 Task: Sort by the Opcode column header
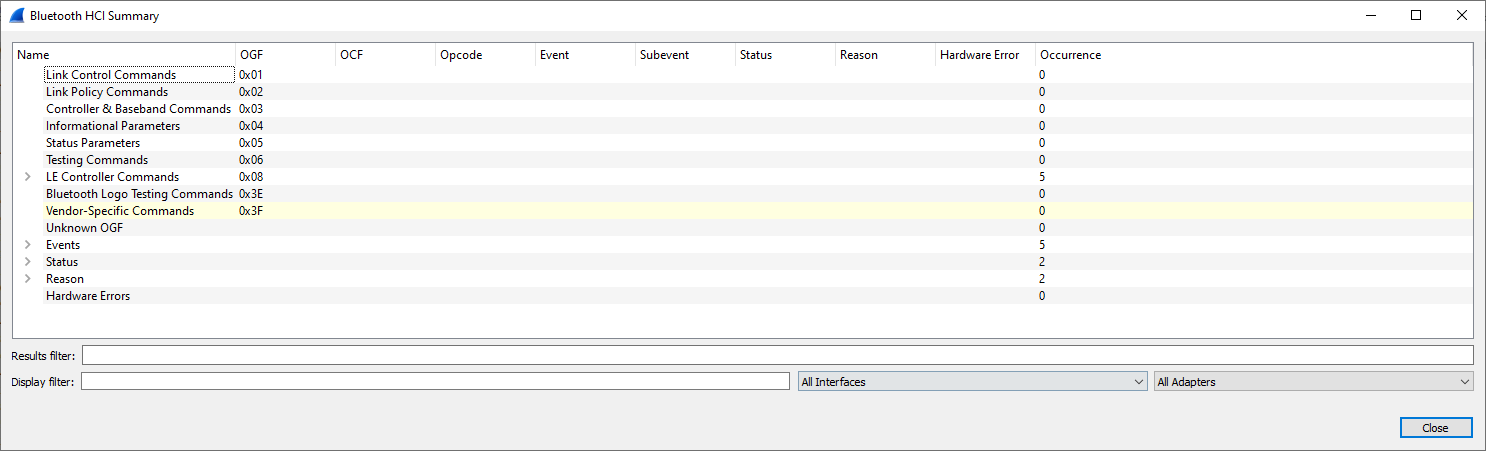point(486,55)
